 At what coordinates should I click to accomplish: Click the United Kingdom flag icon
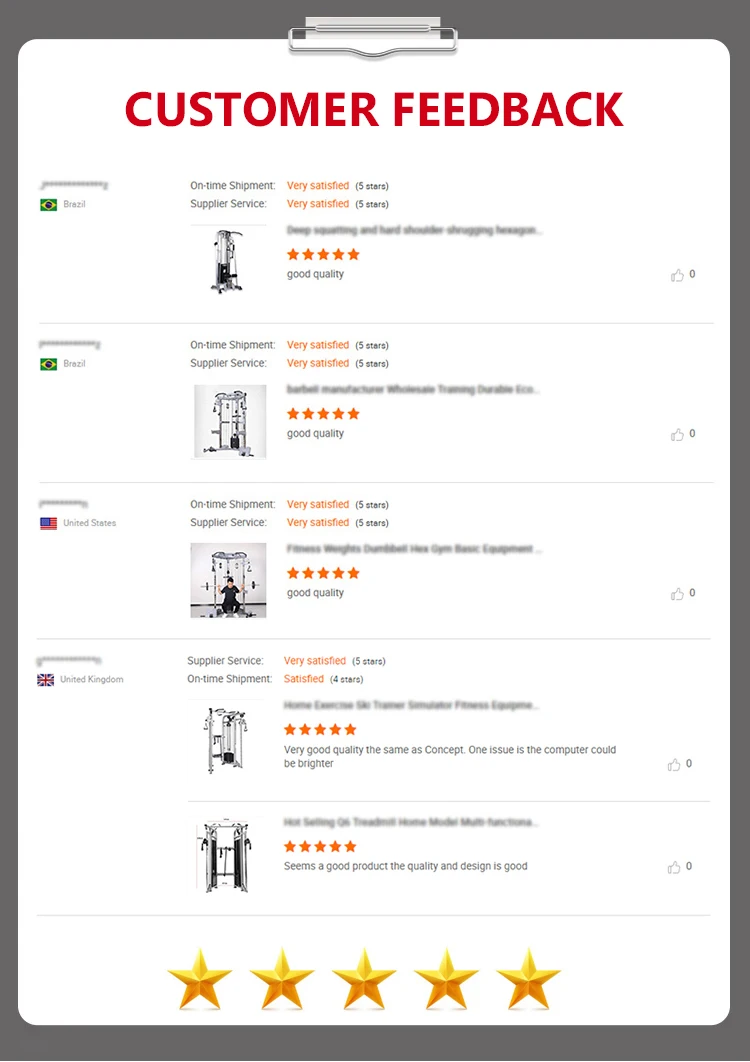46,680
